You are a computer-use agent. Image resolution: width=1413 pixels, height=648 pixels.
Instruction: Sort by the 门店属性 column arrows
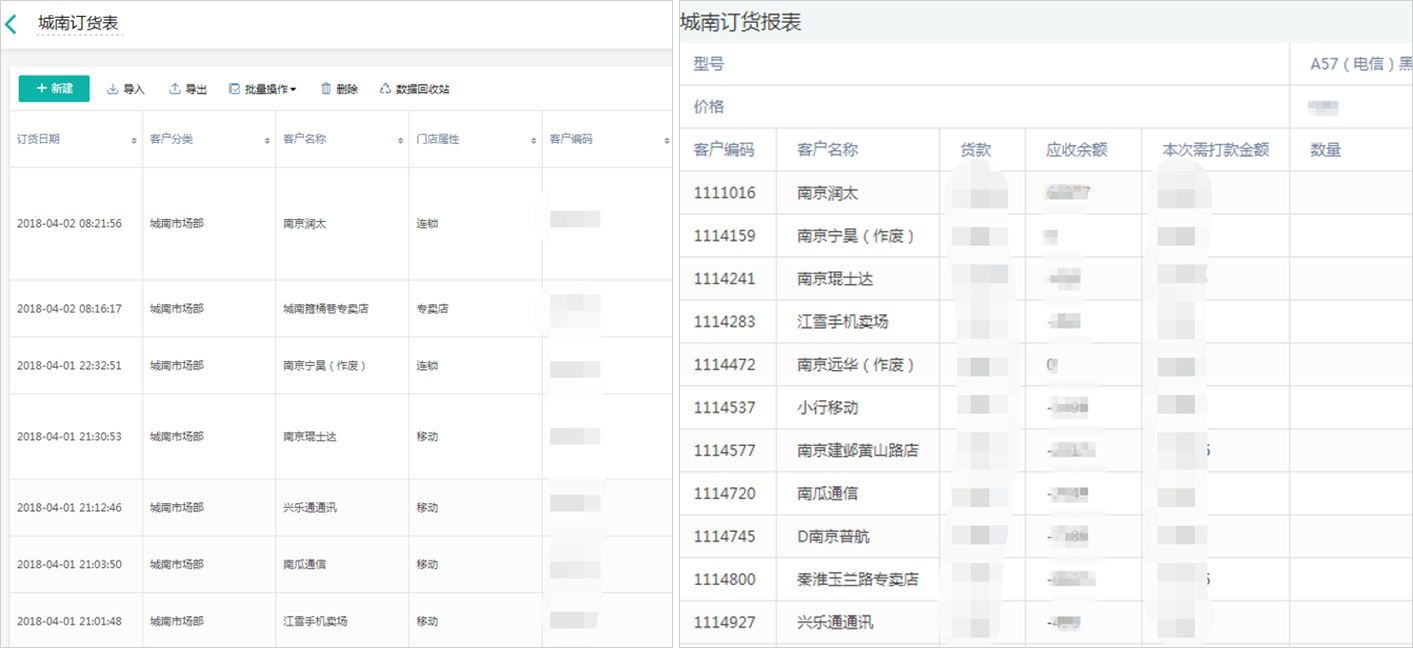(x=534, y=141)
